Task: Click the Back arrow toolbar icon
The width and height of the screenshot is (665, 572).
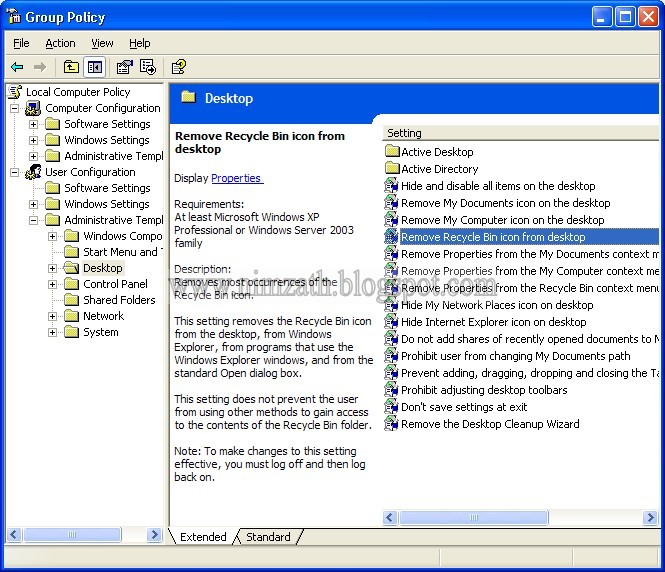Action: pos(17,67)
